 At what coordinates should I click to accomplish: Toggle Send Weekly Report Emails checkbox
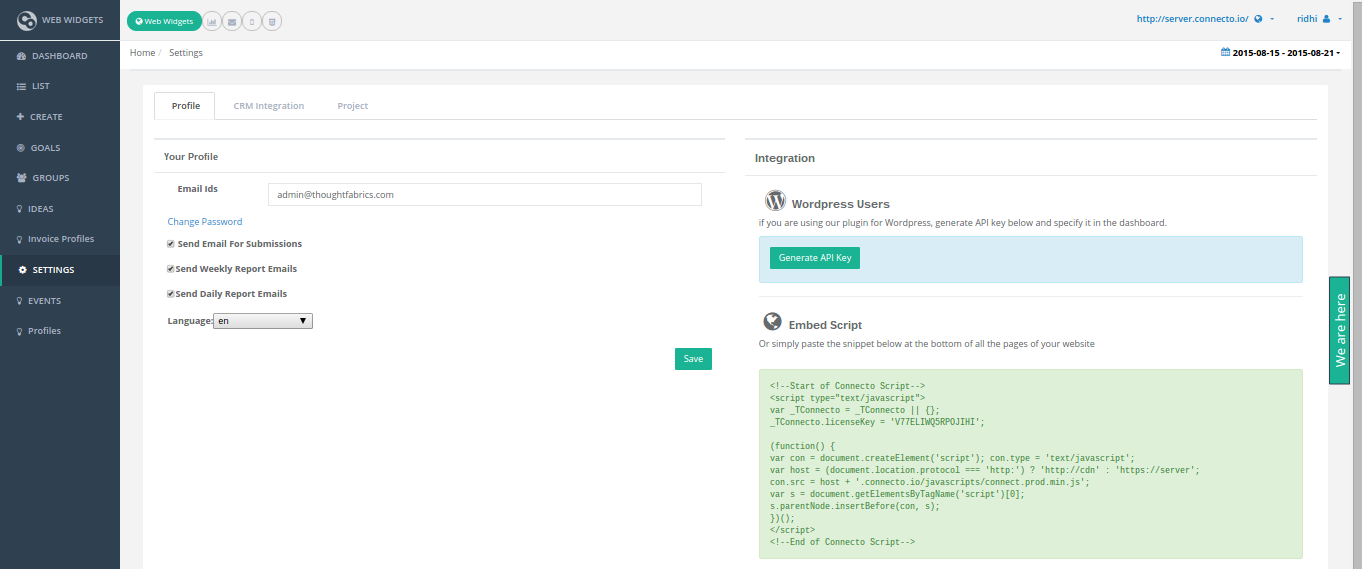point(171,269)
